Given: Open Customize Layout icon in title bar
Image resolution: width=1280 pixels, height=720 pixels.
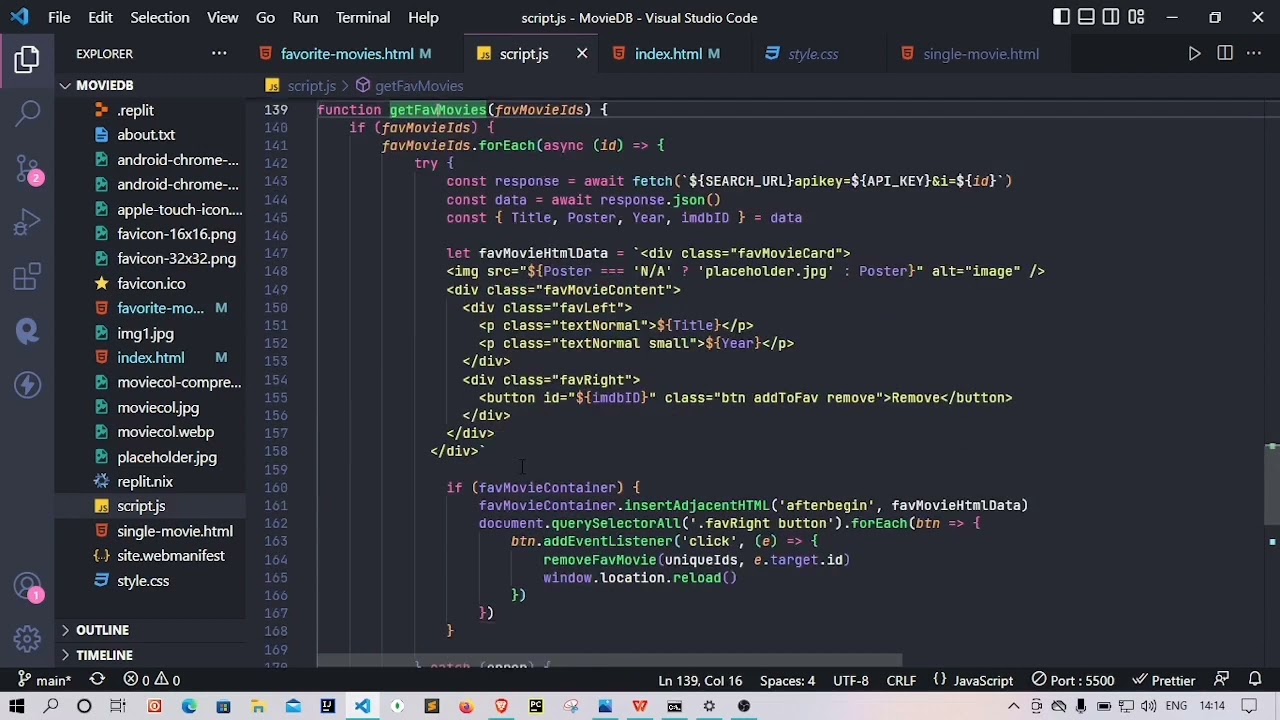Looking at the screenshot, I should click(1136, 17).
